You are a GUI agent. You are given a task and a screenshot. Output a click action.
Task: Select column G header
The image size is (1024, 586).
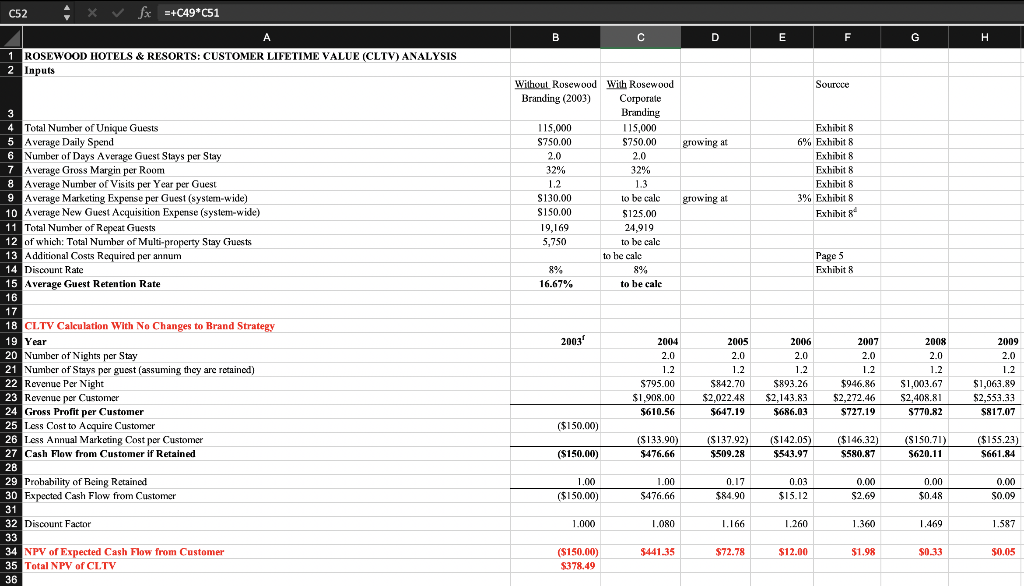tap(914, 37)
